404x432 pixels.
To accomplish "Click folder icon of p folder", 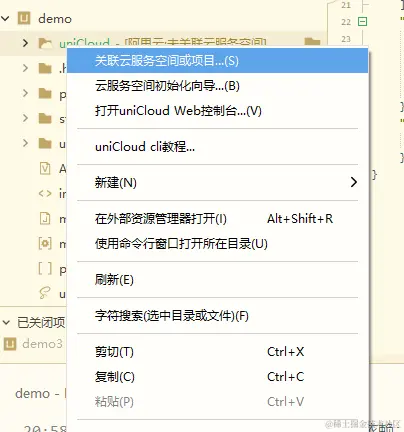I will (x=45, y=93).
